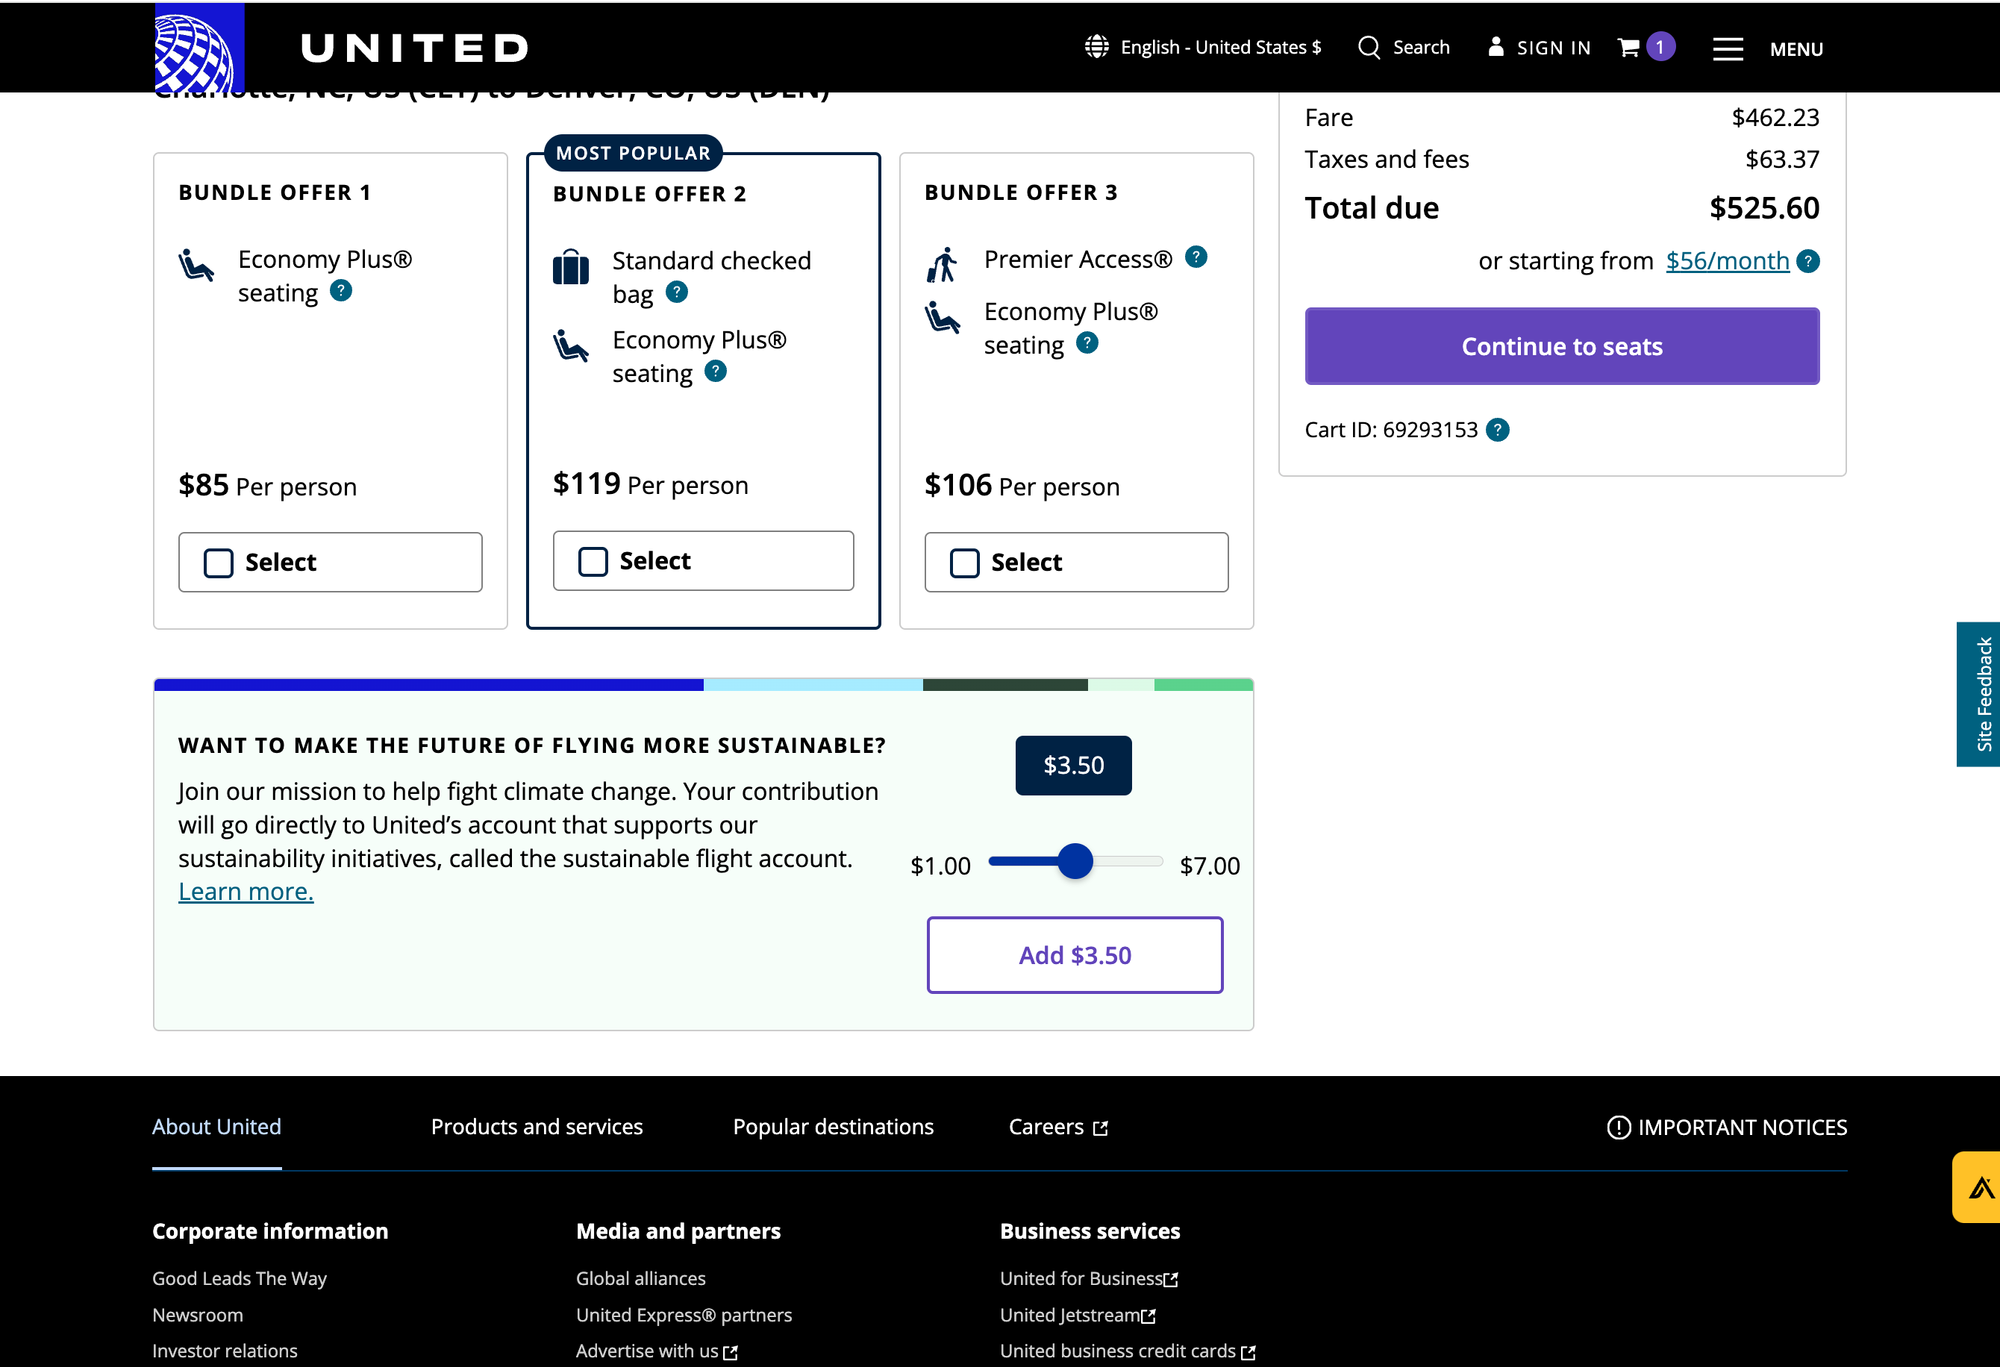This screenshot has height=1367, width=2000.
Task: Click the United globe logo
Action: (x=199, y=47)
